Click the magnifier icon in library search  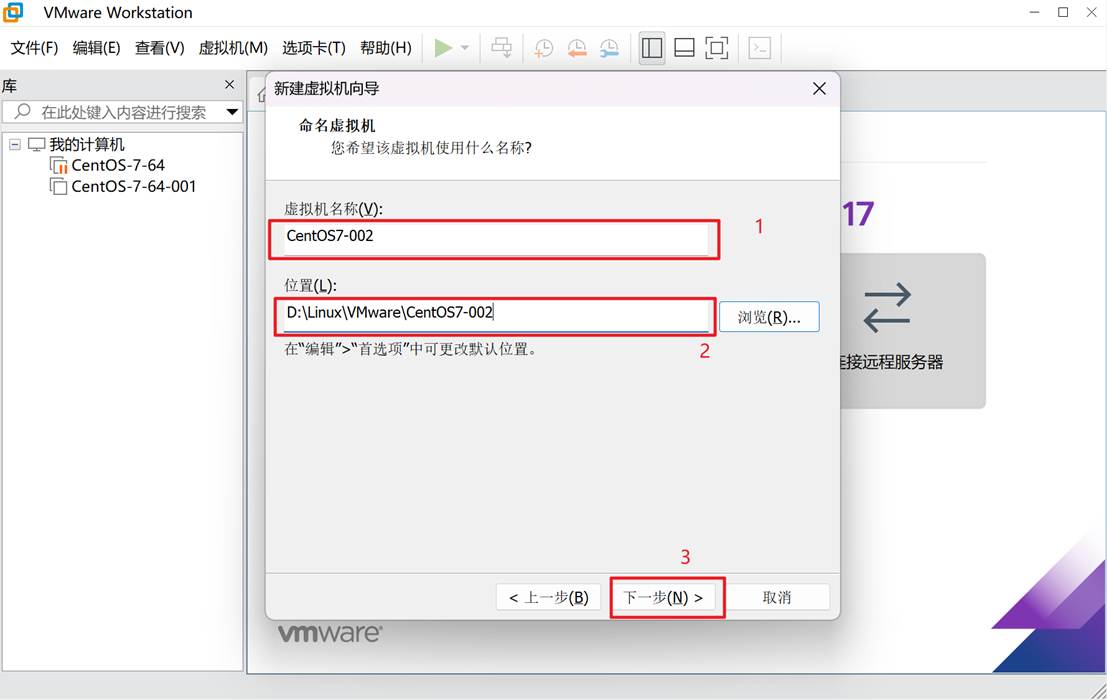tap(23, 111)
